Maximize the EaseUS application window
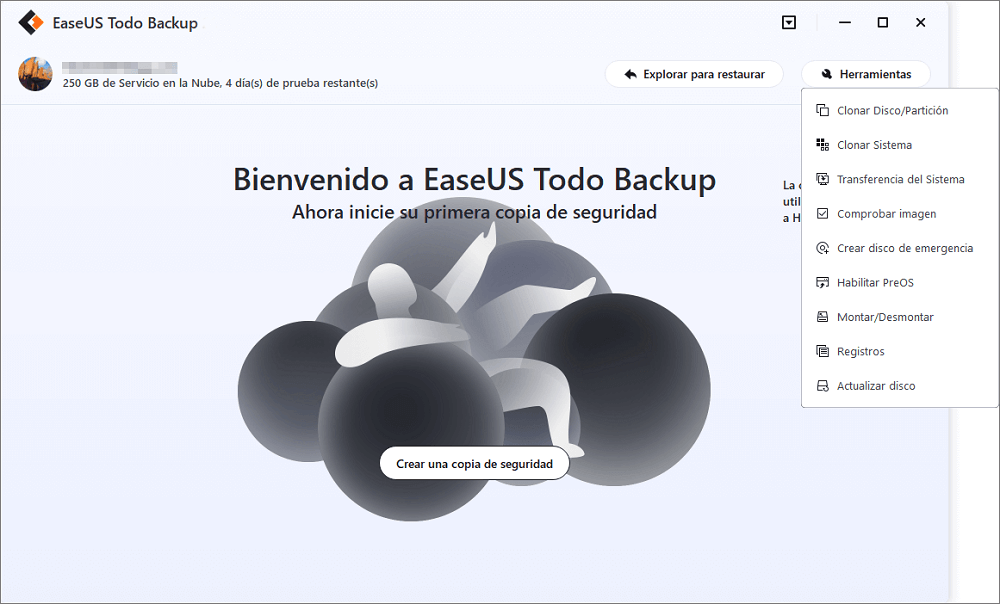Screen dimensions: 1000x604 click(x=882, y=22)
